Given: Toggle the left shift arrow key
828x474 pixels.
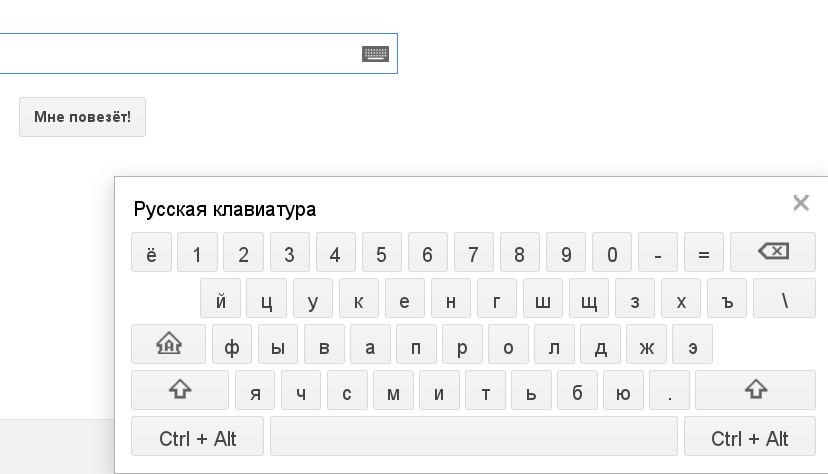Looking at the screenshot, I should tap(180, 390).
